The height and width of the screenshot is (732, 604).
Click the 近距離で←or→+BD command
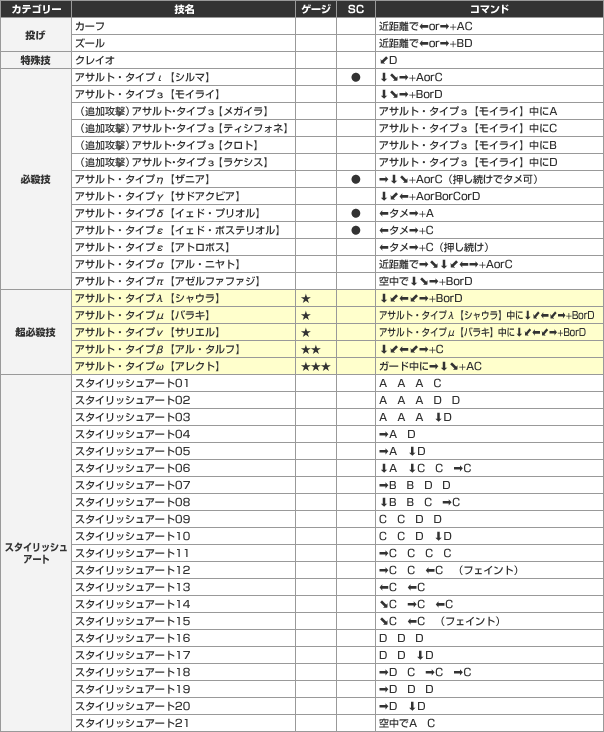coord(426,43)
